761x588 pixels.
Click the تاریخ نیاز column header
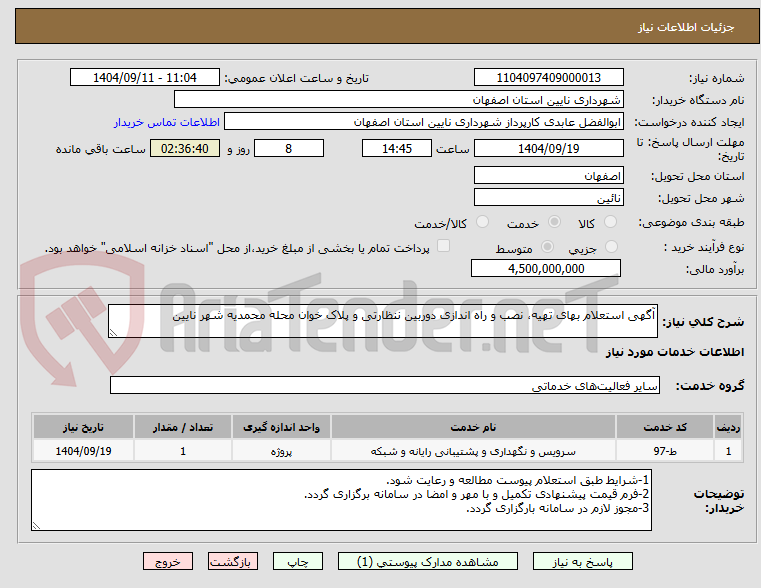click(83, 427)
